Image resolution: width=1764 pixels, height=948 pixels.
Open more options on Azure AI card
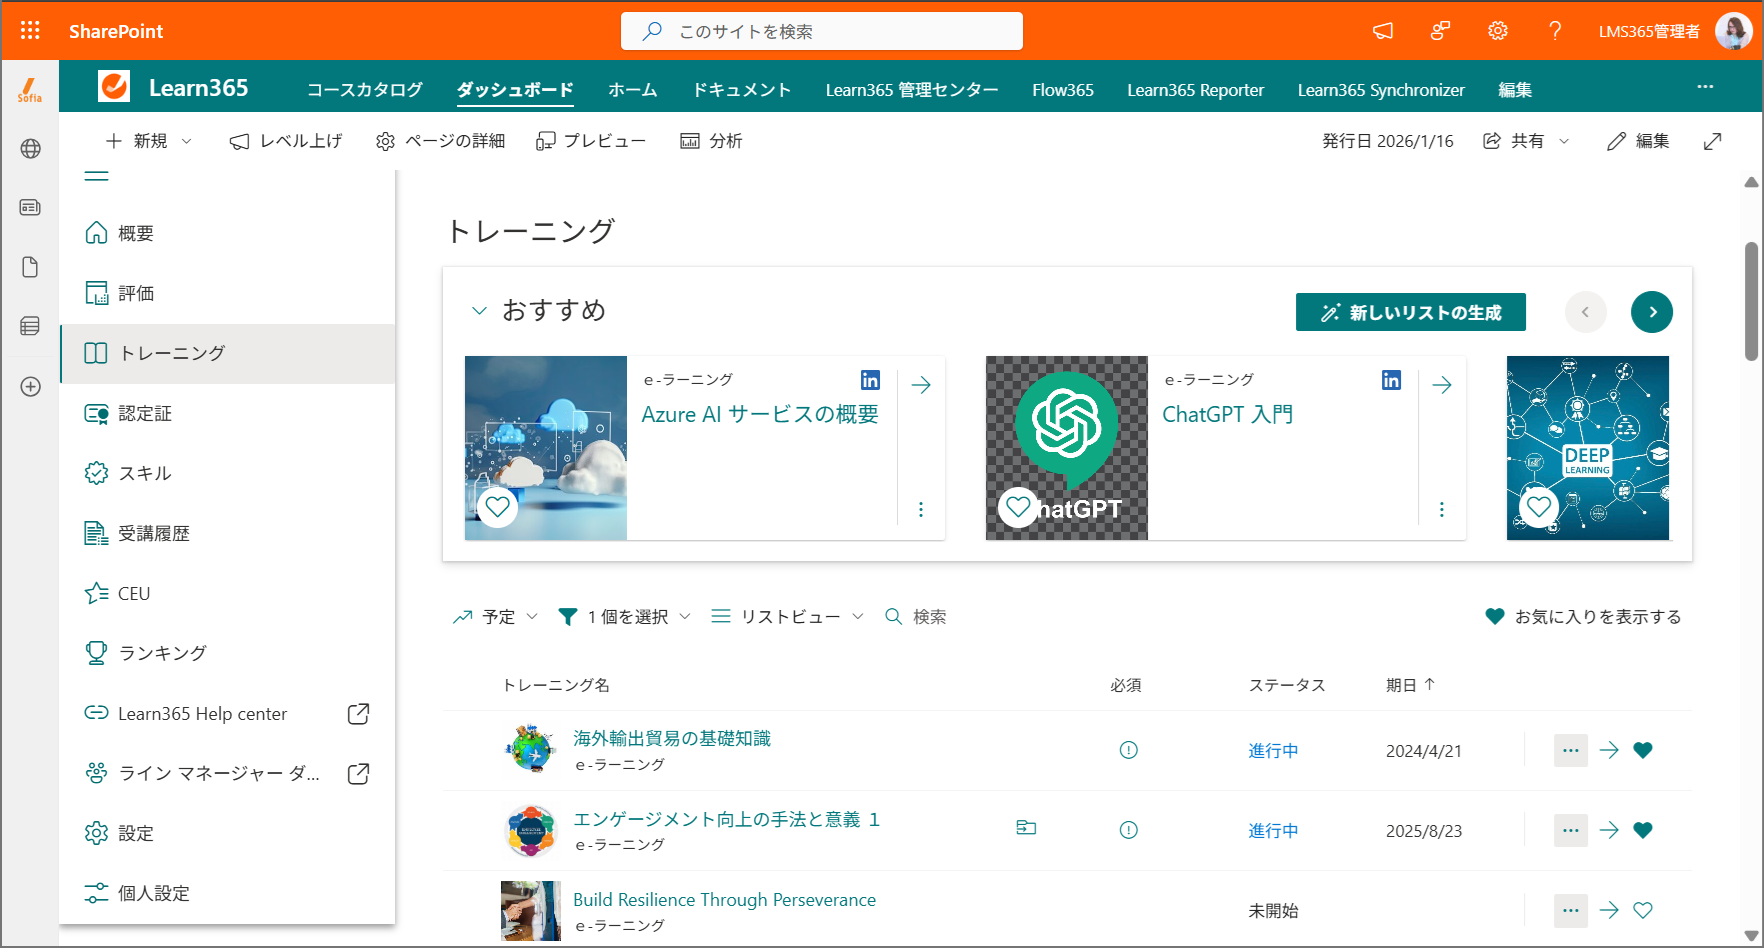[921, 510]
